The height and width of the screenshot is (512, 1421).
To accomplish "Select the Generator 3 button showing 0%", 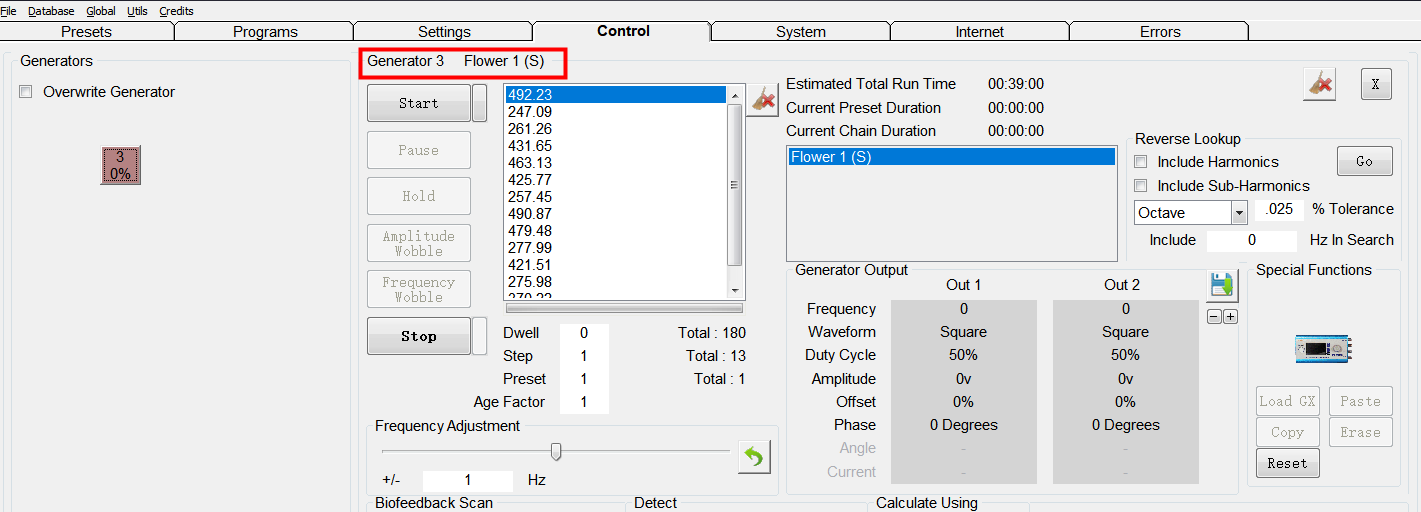I will coord(121,165).
